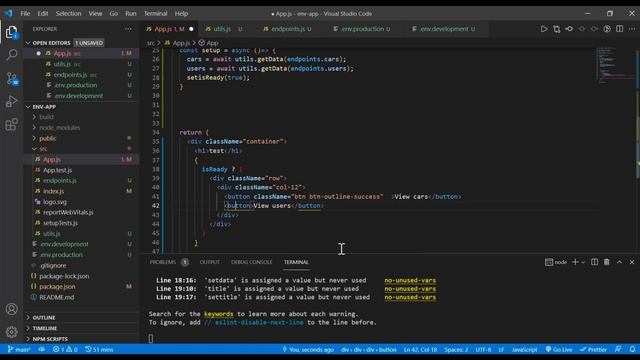Open the keywords link in terminal
Image resolution: width=640 pixels, height=360 pixels.
coord(218,314)
